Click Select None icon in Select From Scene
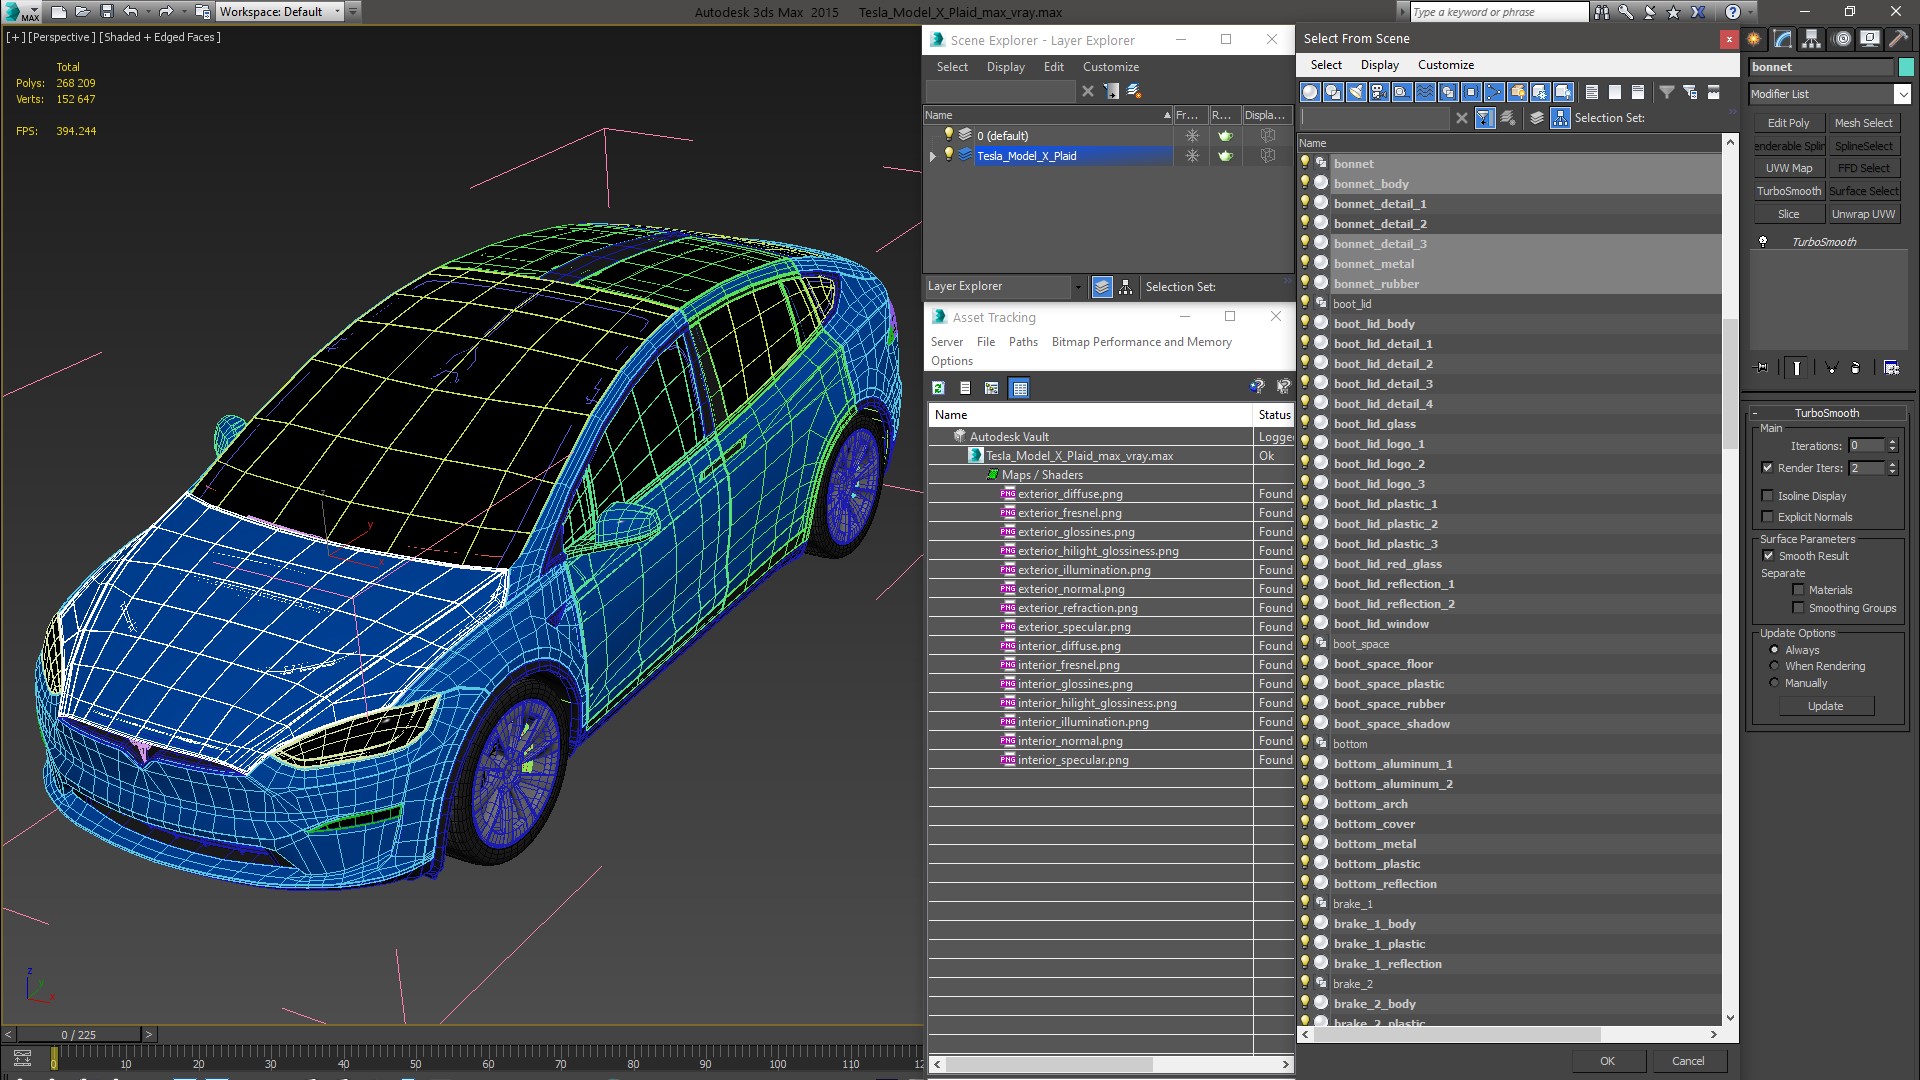 1615,92
